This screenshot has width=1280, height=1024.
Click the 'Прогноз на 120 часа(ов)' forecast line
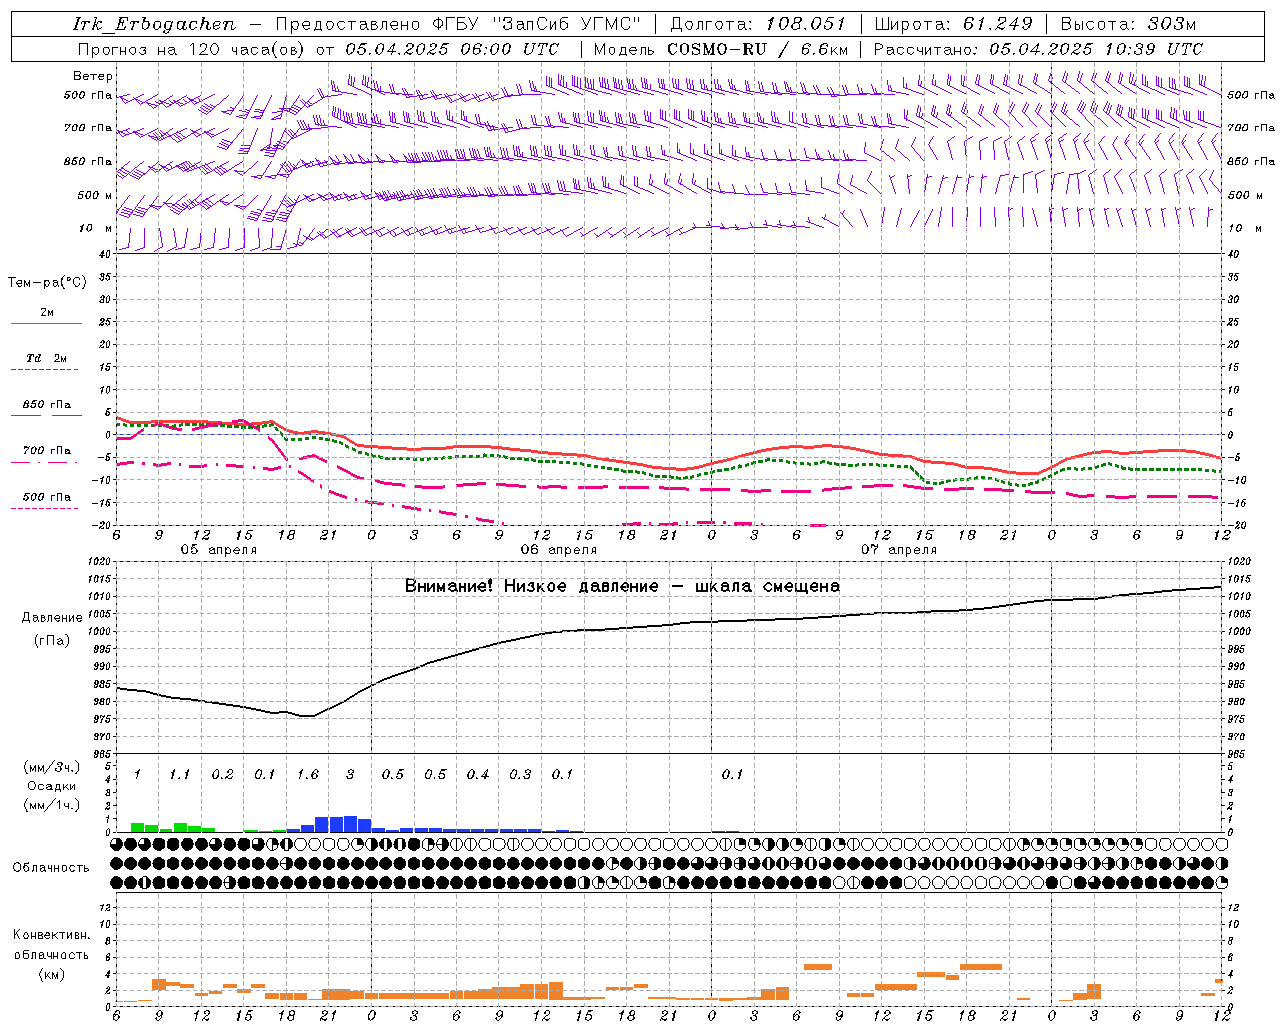click(318, 49)
